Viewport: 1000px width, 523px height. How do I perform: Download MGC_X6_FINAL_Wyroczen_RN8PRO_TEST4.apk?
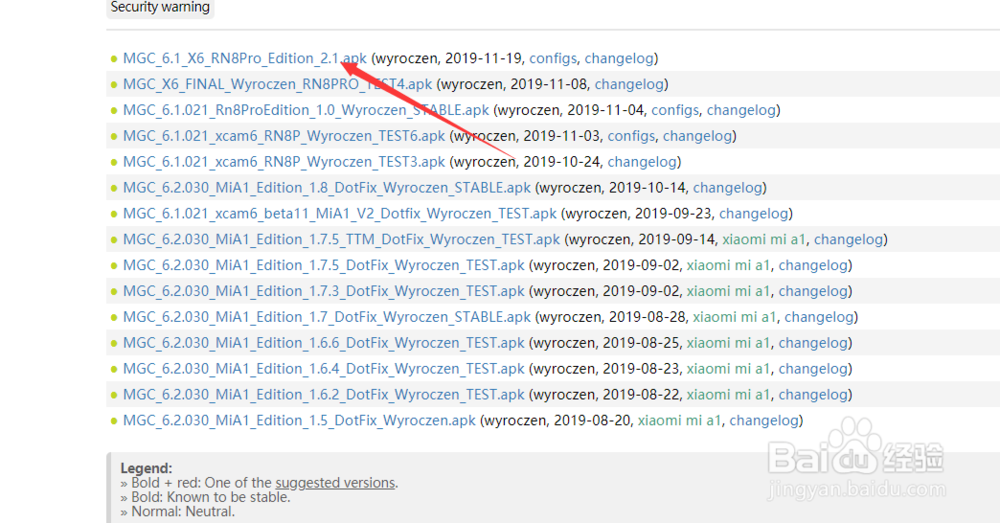pyautogui.click(x=278, y=85)
